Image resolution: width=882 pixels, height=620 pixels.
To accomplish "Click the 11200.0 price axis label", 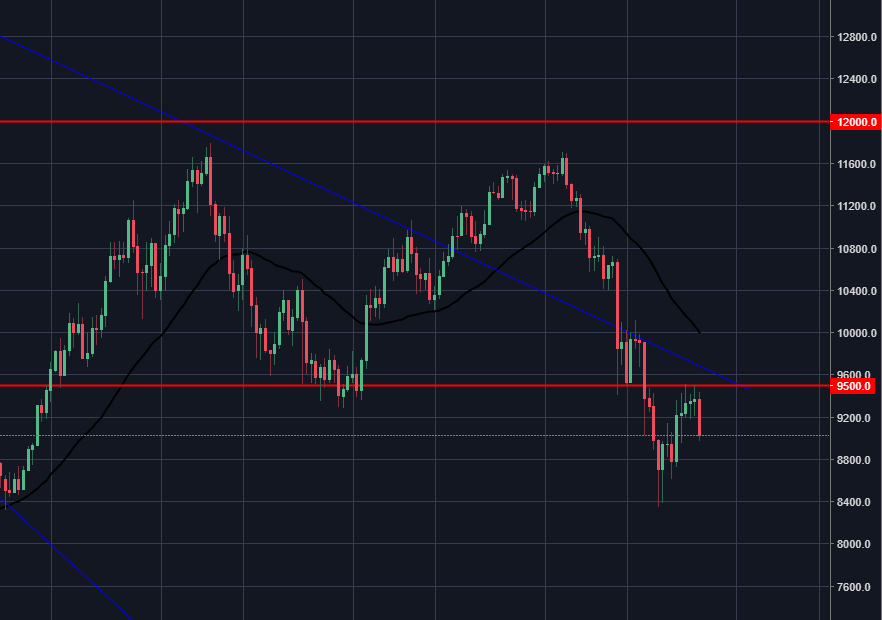I will pyautogui.click(x=858, y=207).
